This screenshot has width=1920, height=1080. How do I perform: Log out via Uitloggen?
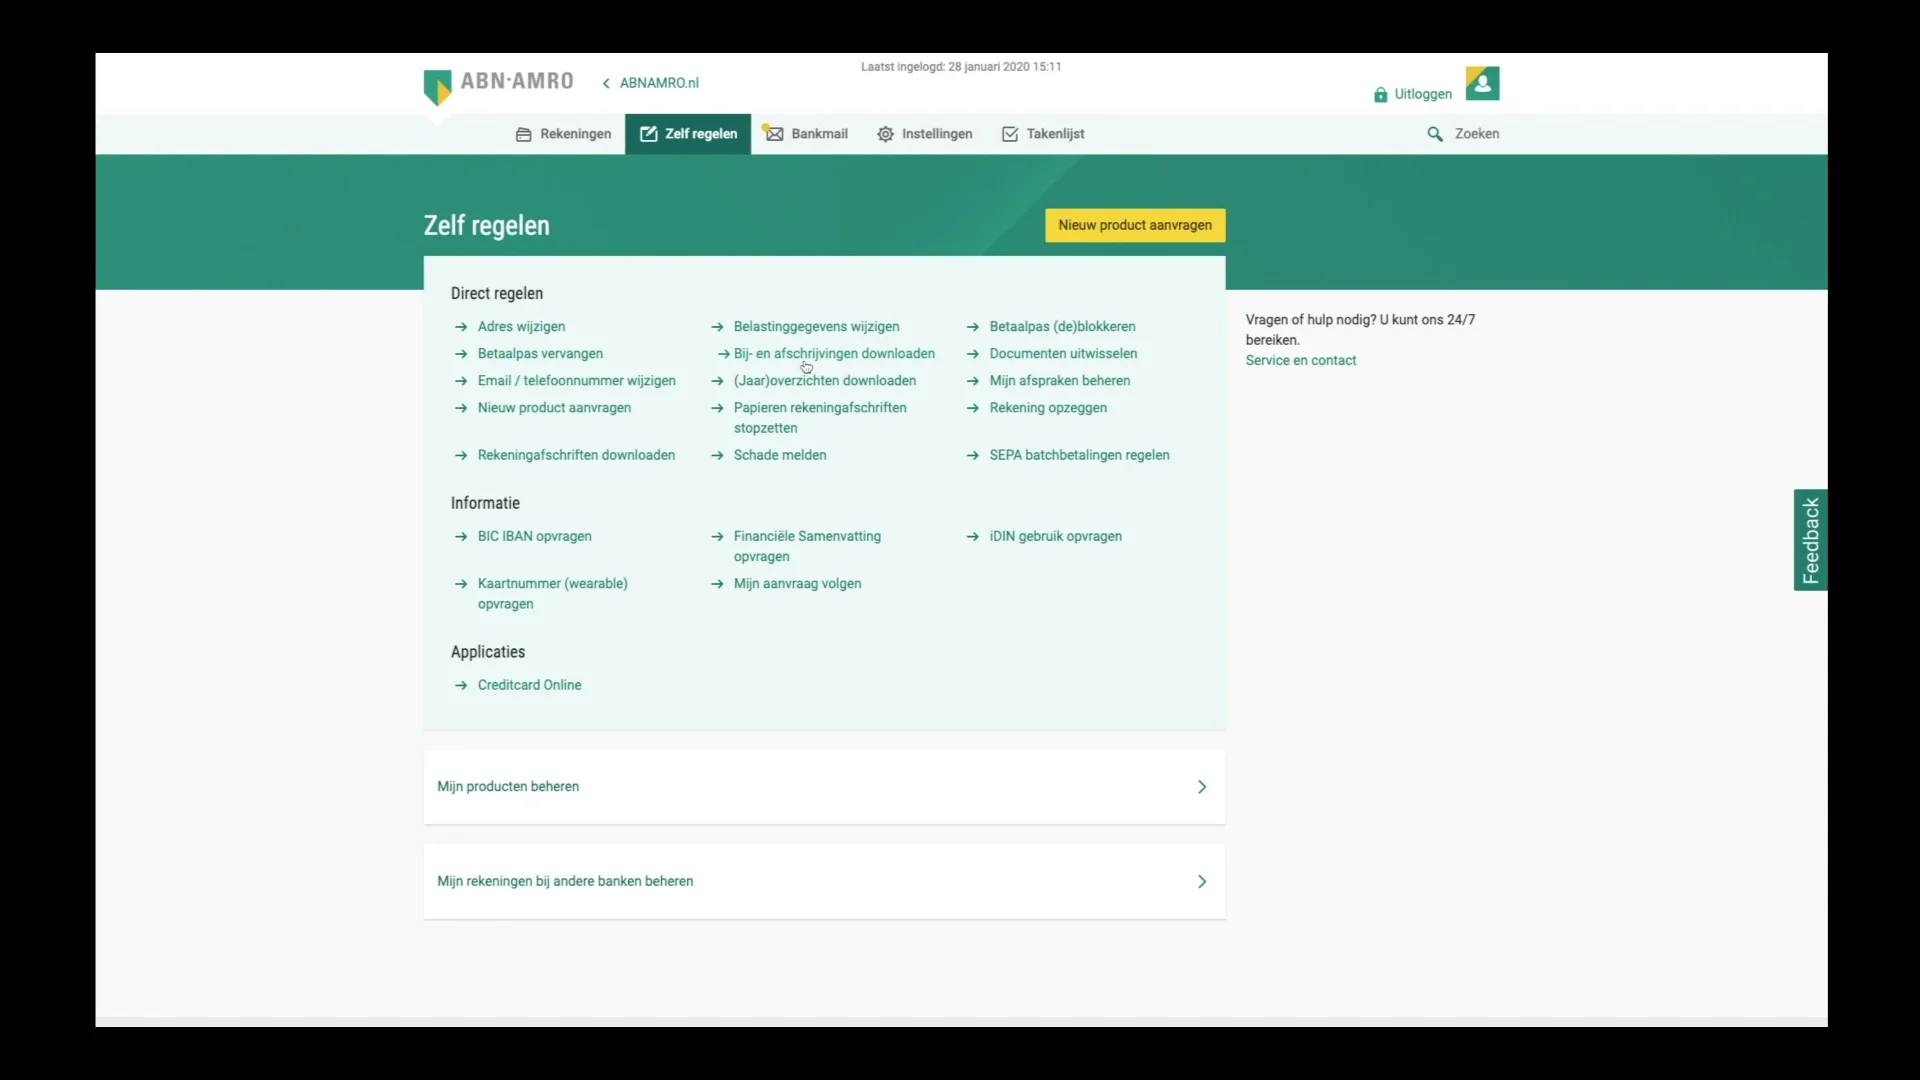[x=1420, y=94]
